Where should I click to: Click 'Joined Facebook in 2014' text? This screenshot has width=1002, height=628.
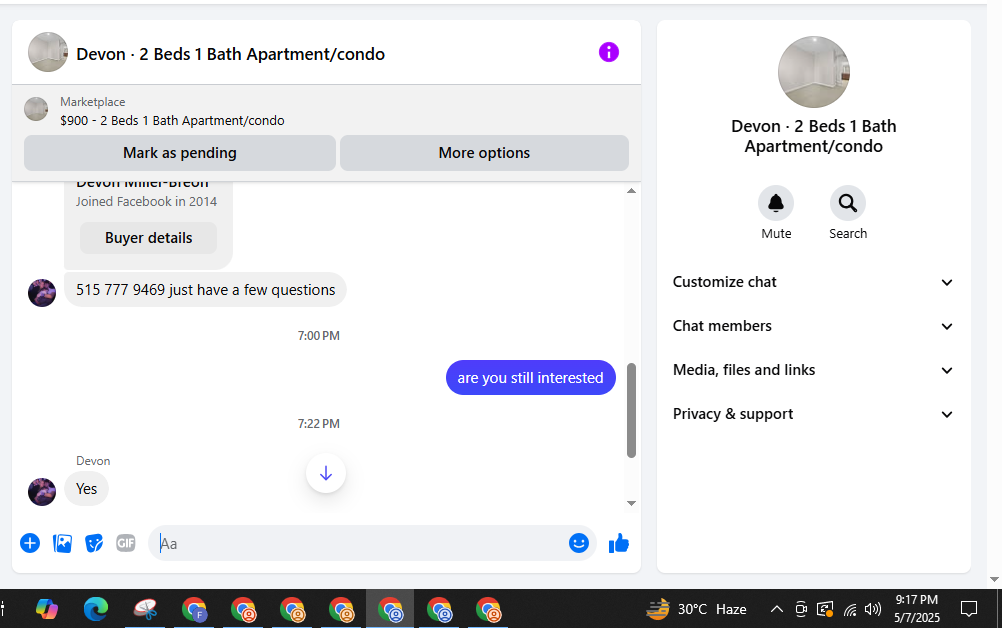click(146, 201)
